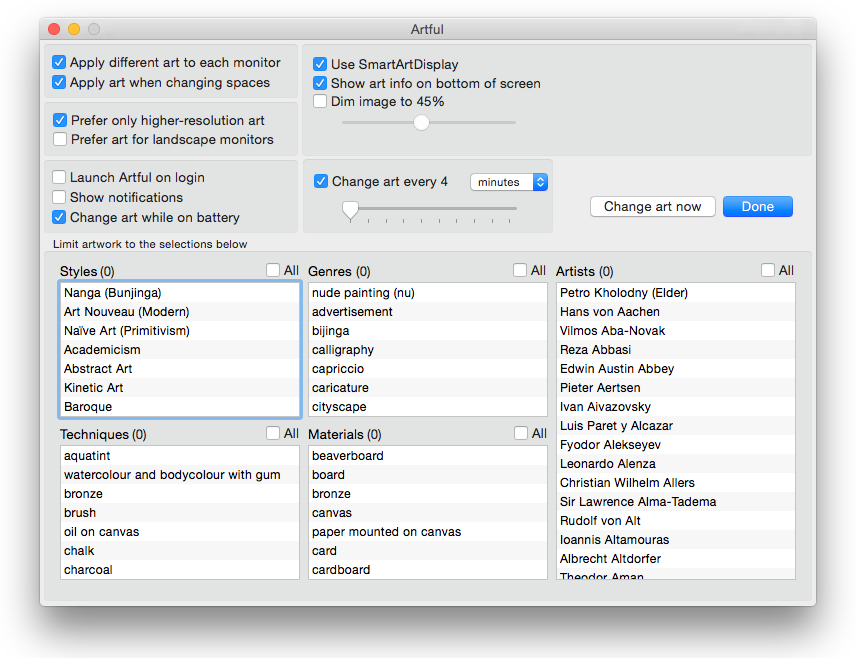This screenshot has height=658, width=856.
Task: Open the minutes time unit dropdown
Action: pyautogui.click(x=509, y=182)
